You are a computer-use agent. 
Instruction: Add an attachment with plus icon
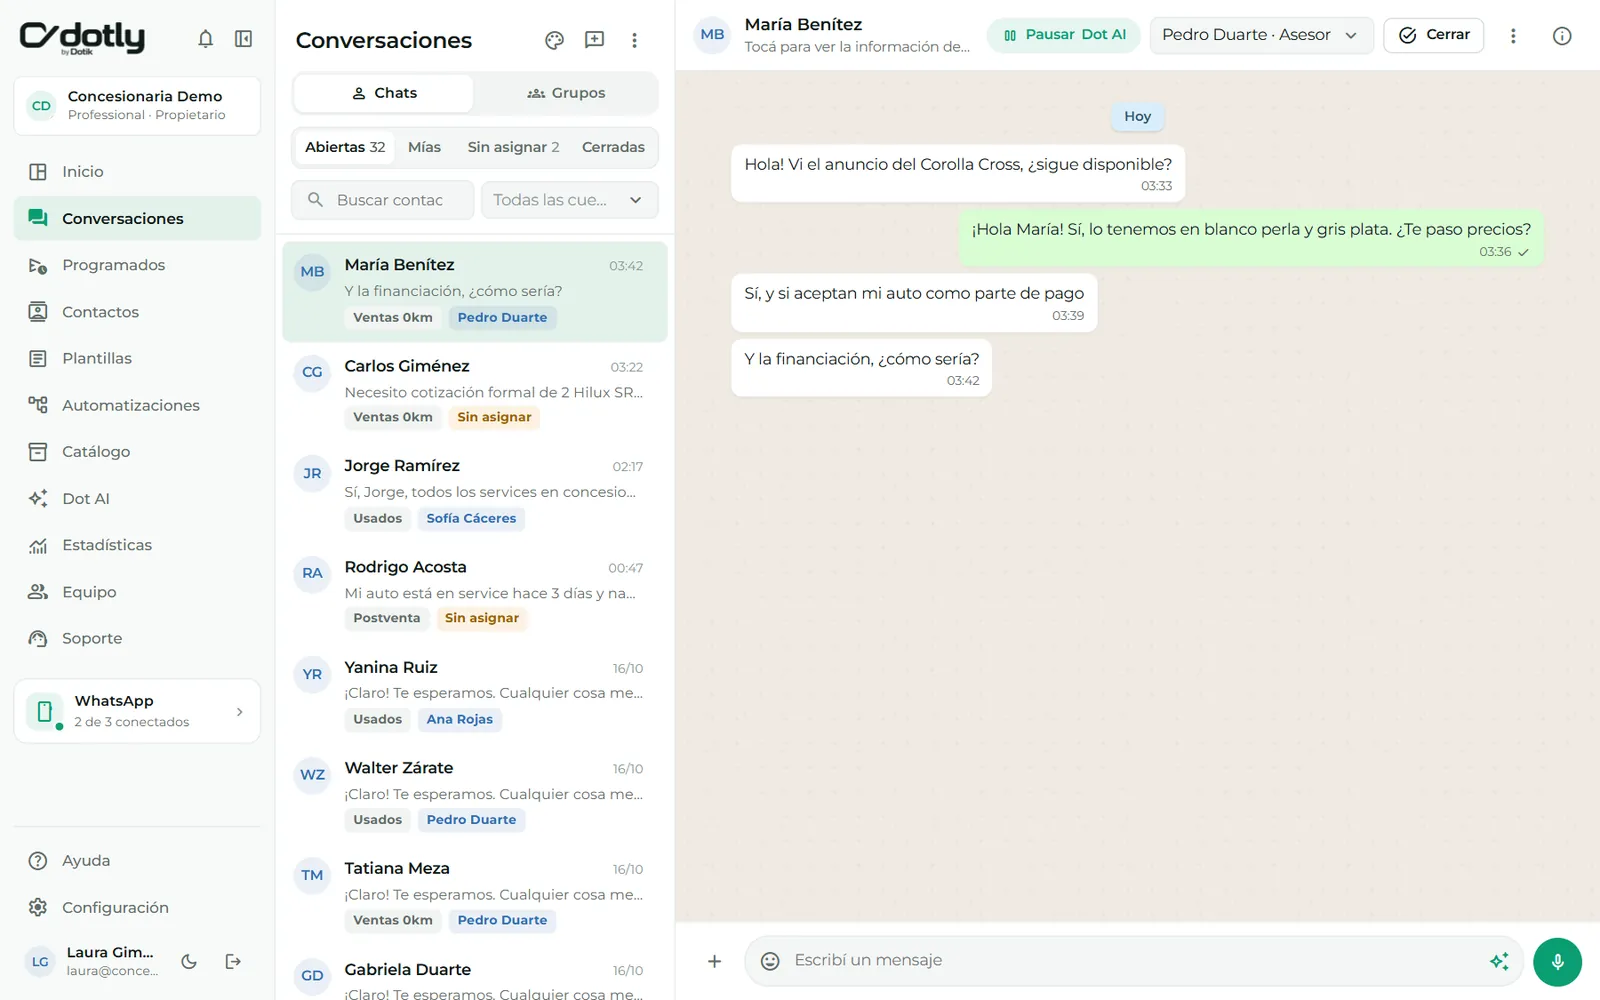coord(714,961)
